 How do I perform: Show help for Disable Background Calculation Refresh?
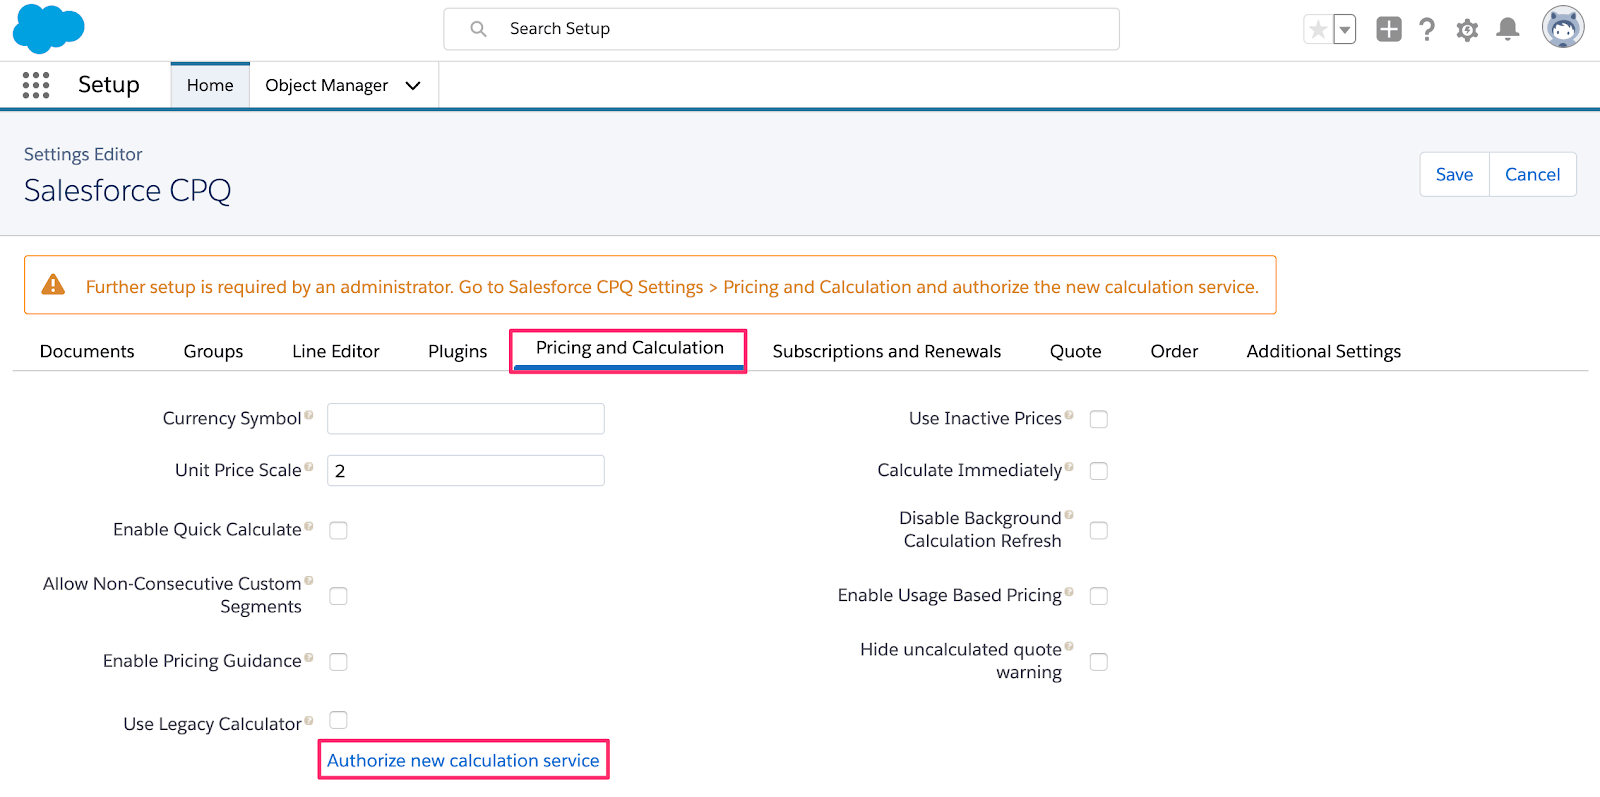(x=1069, y=515)
